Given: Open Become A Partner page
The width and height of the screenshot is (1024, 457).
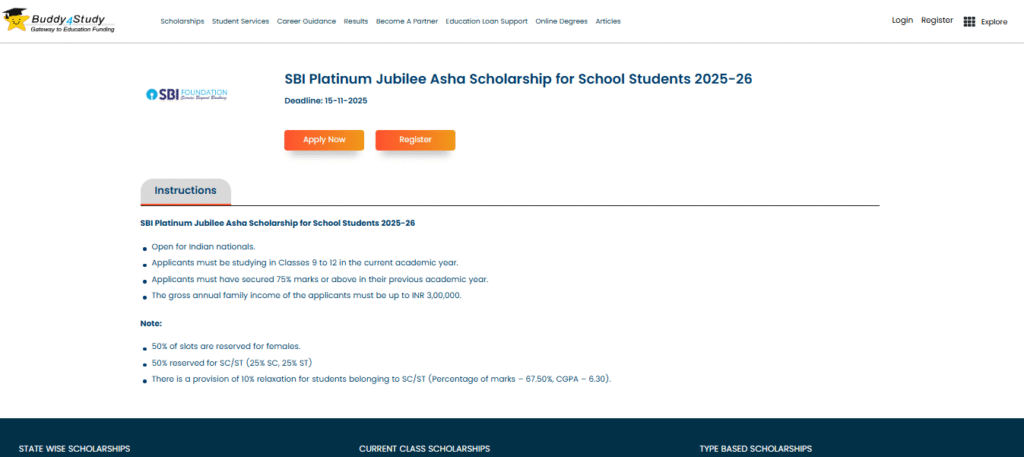Looking at the screenshot, I should tap(406, 21).
